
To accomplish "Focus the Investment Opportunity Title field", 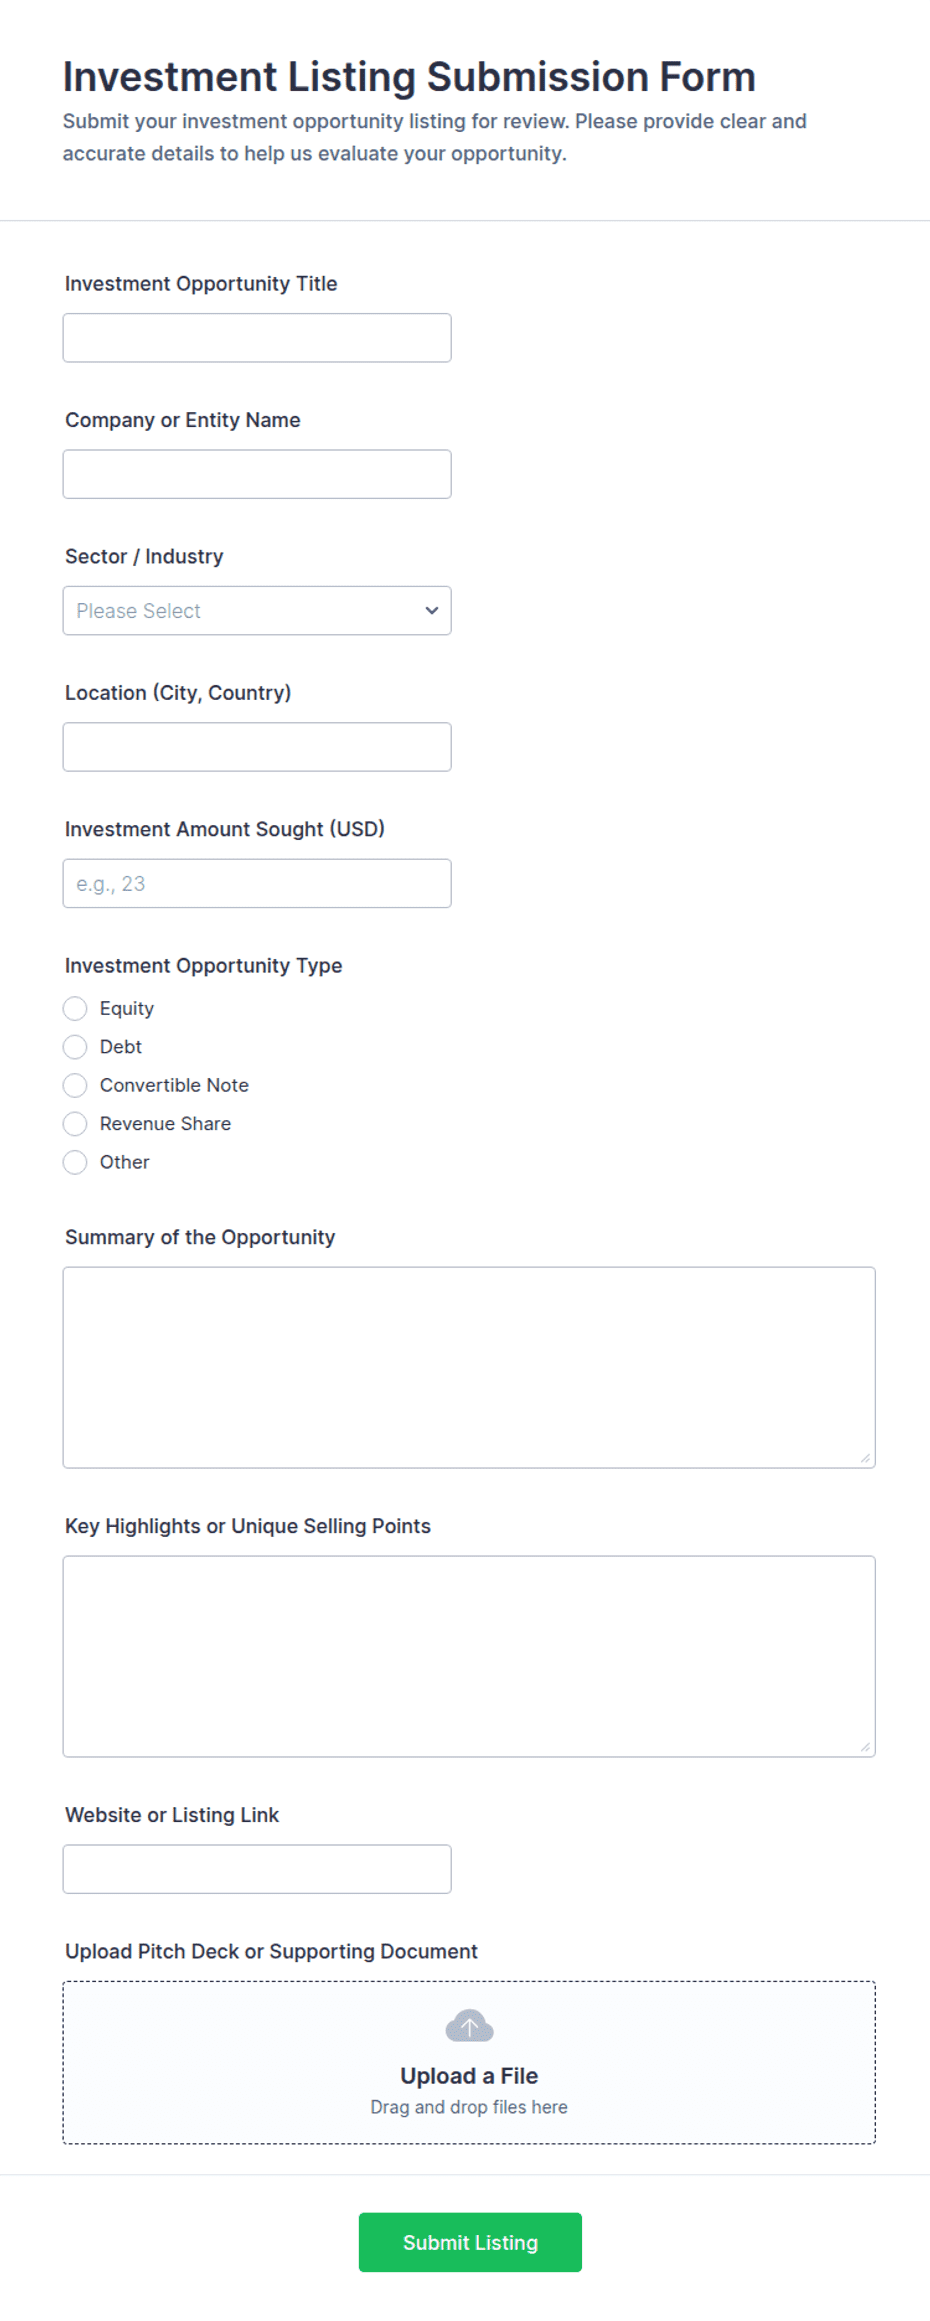I will point(257,338).
